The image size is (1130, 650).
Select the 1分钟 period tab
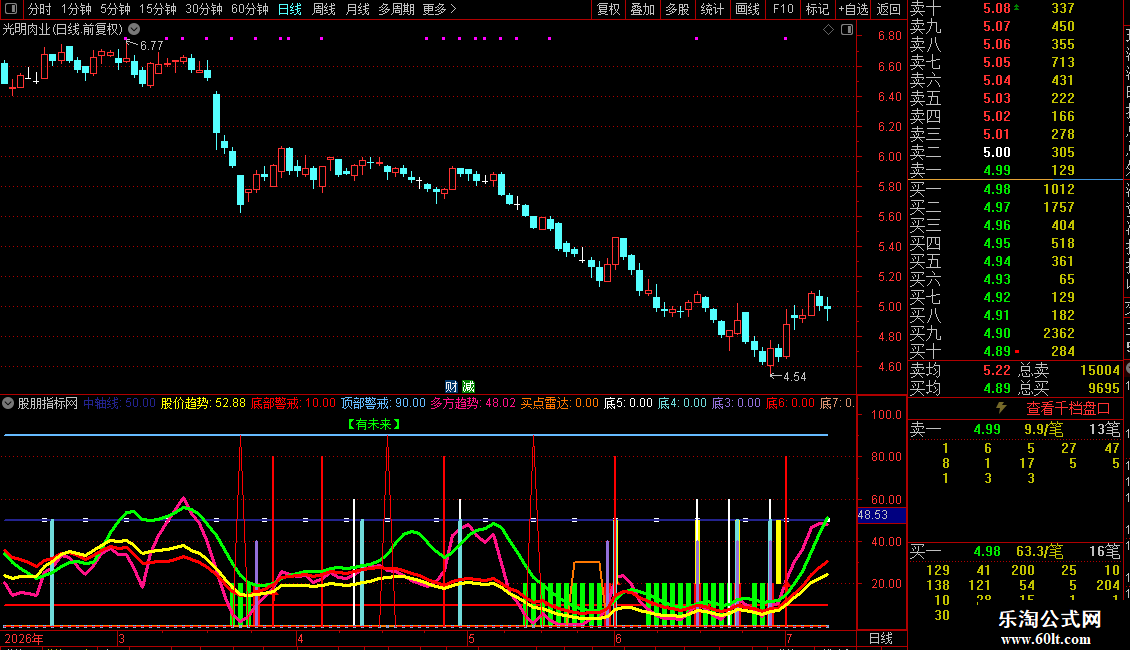(x=76, y=9)
